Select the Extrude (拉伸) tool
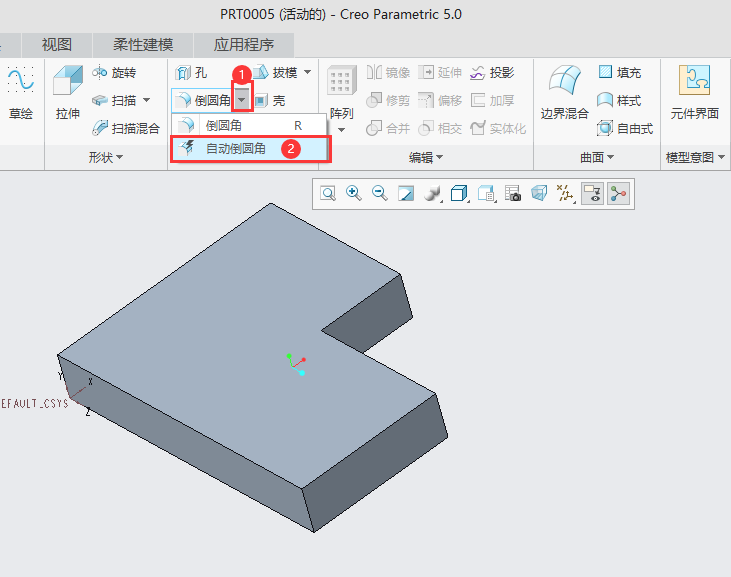 68,93
